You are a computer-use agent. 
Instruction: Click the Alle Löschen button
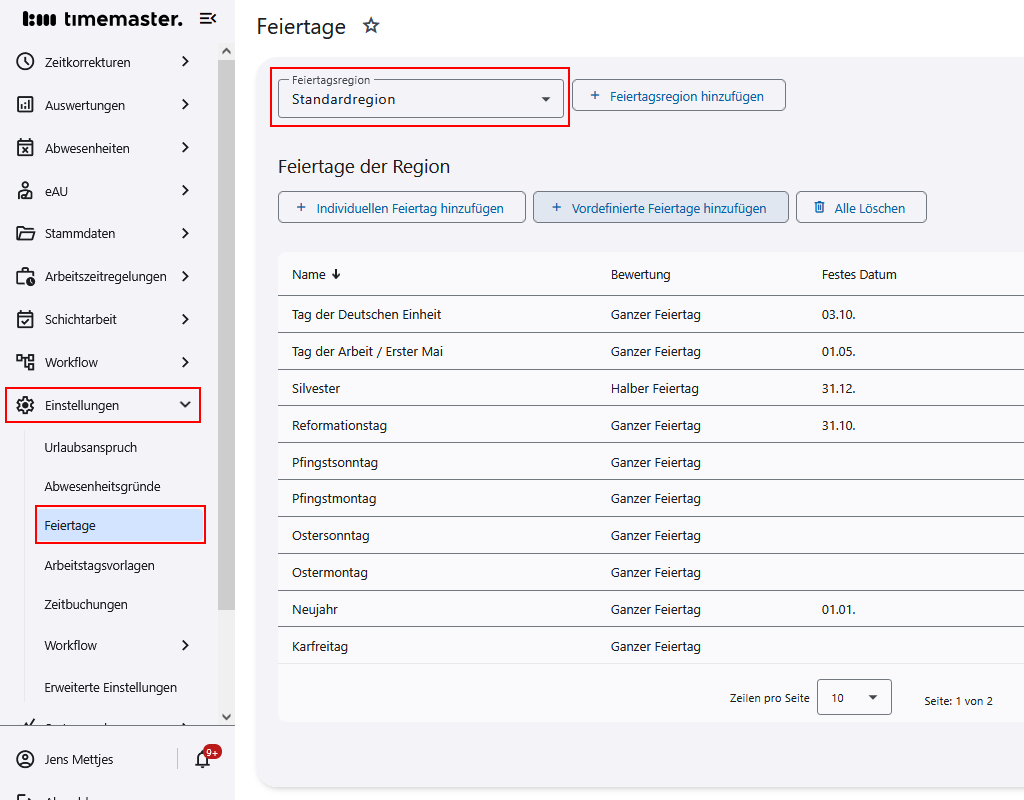point(860,208)
